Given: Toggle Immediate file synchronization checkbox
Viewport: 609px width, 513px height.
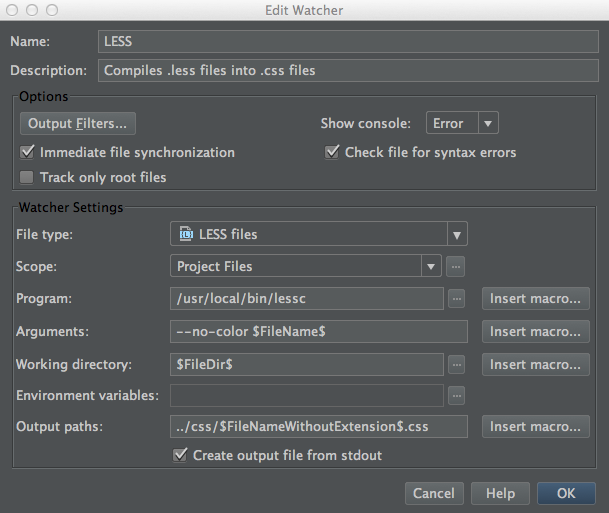Looking at the screenshot, I should click(27, 152).
